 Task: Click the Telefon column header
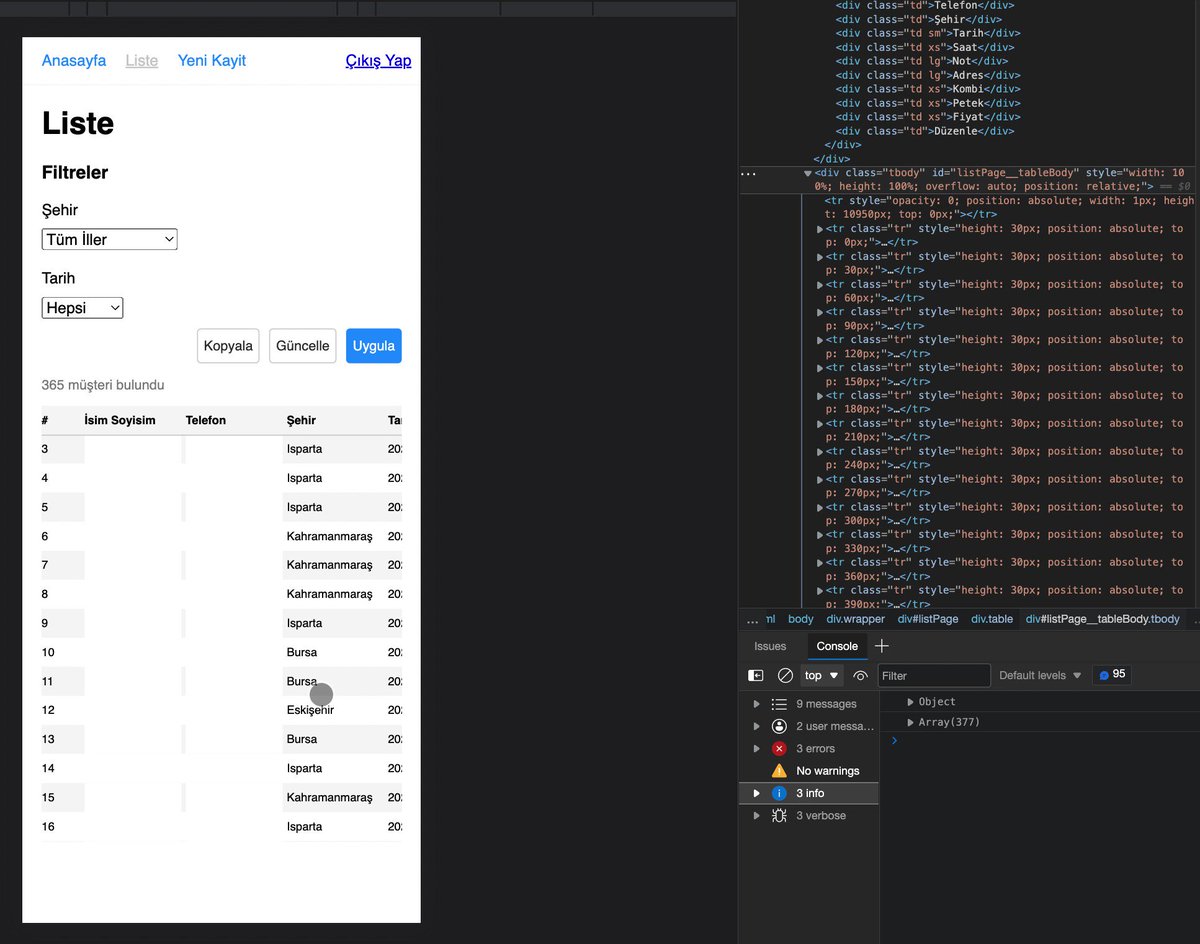(x=206, y=420)
